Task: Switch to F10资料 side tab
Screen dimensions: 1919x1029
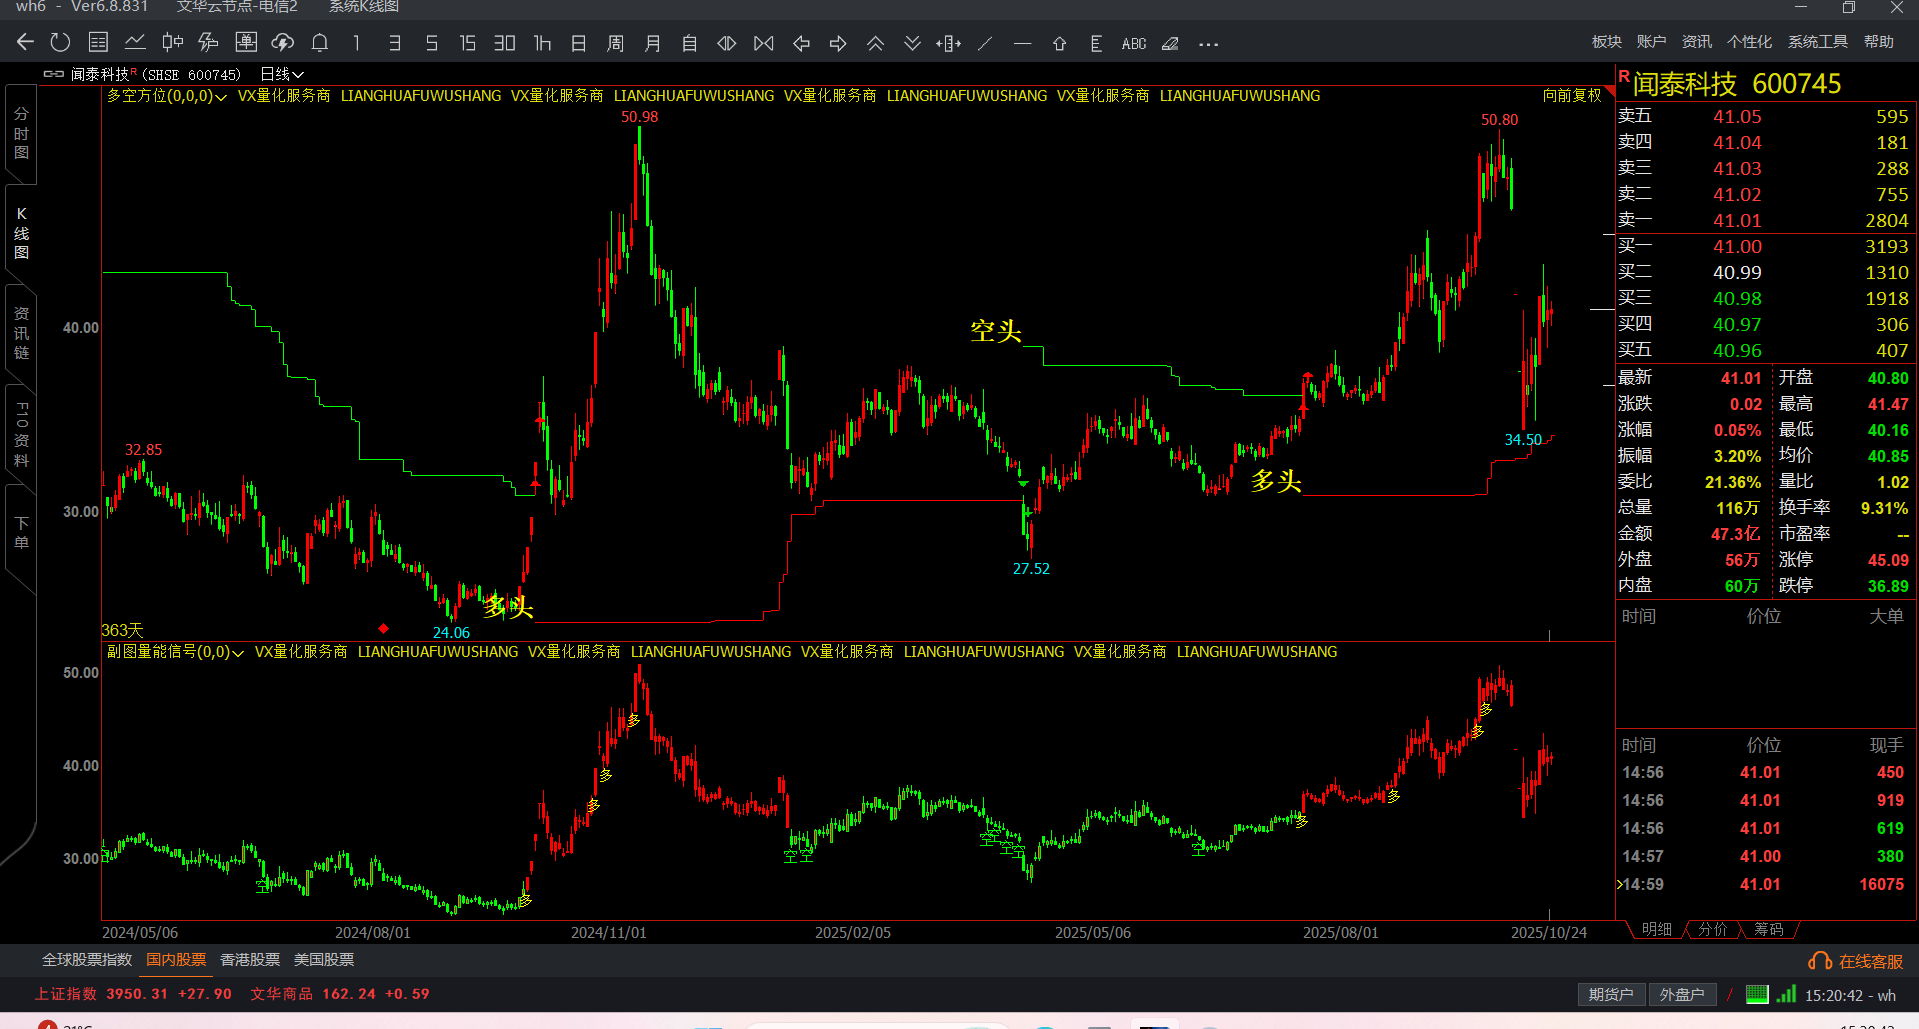Action: 21,434
